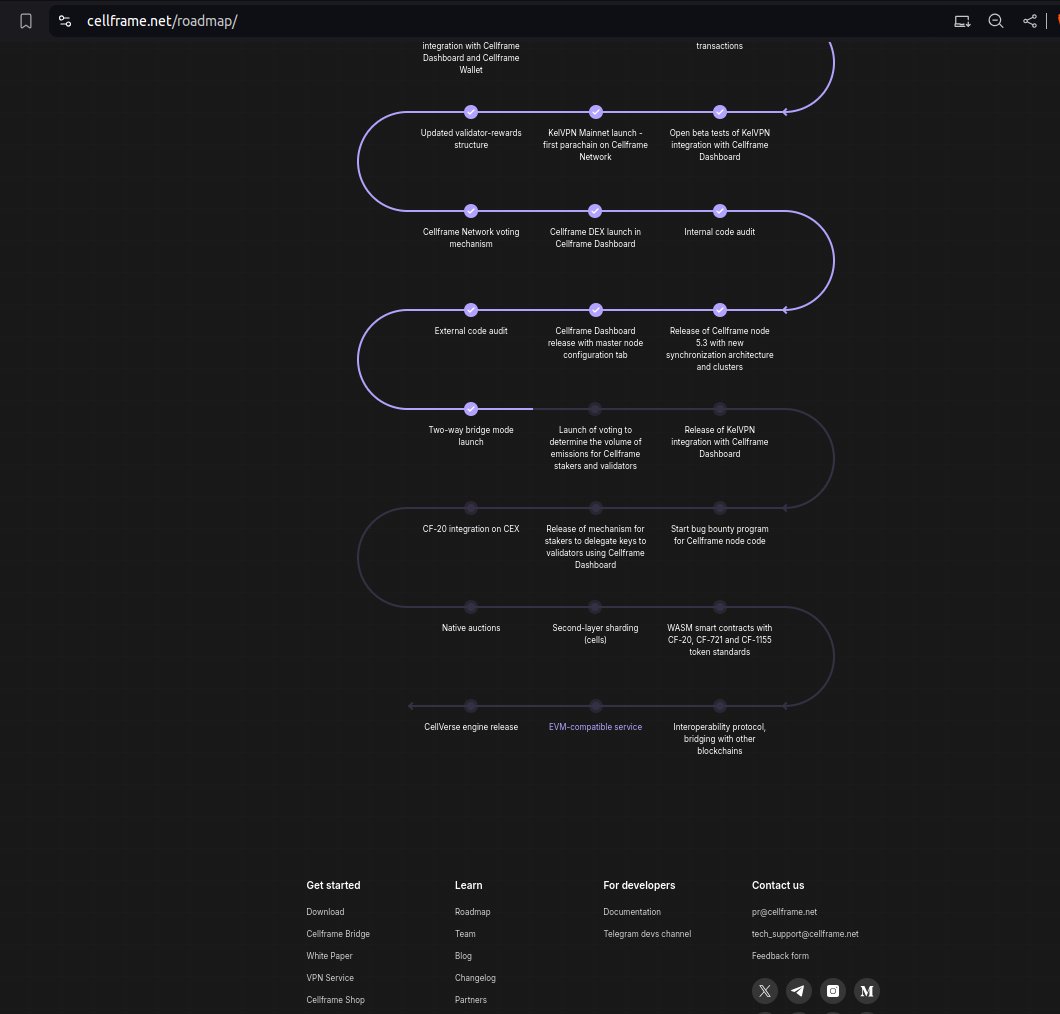Click the CellVerse engine release text

click(x=471, y=727)
